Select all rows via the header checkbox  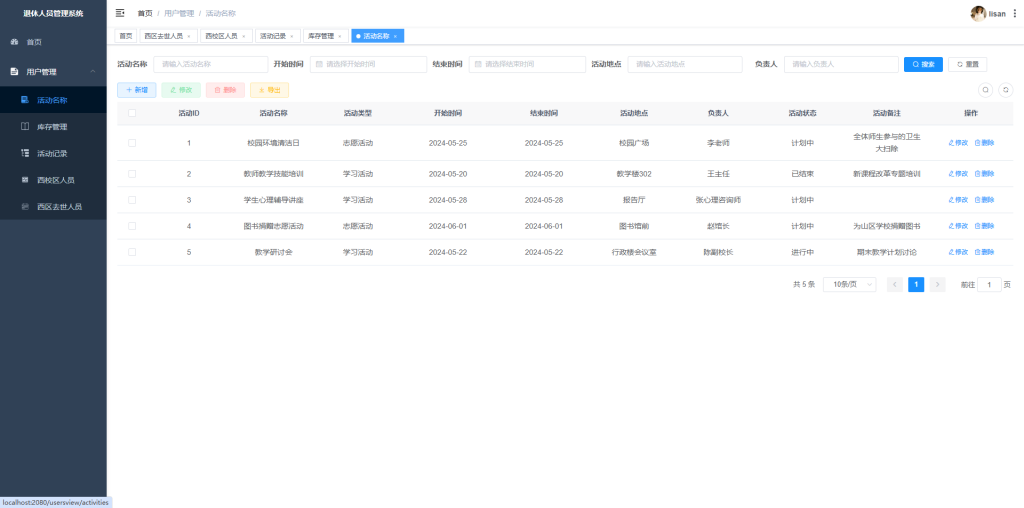pos(132,113)
